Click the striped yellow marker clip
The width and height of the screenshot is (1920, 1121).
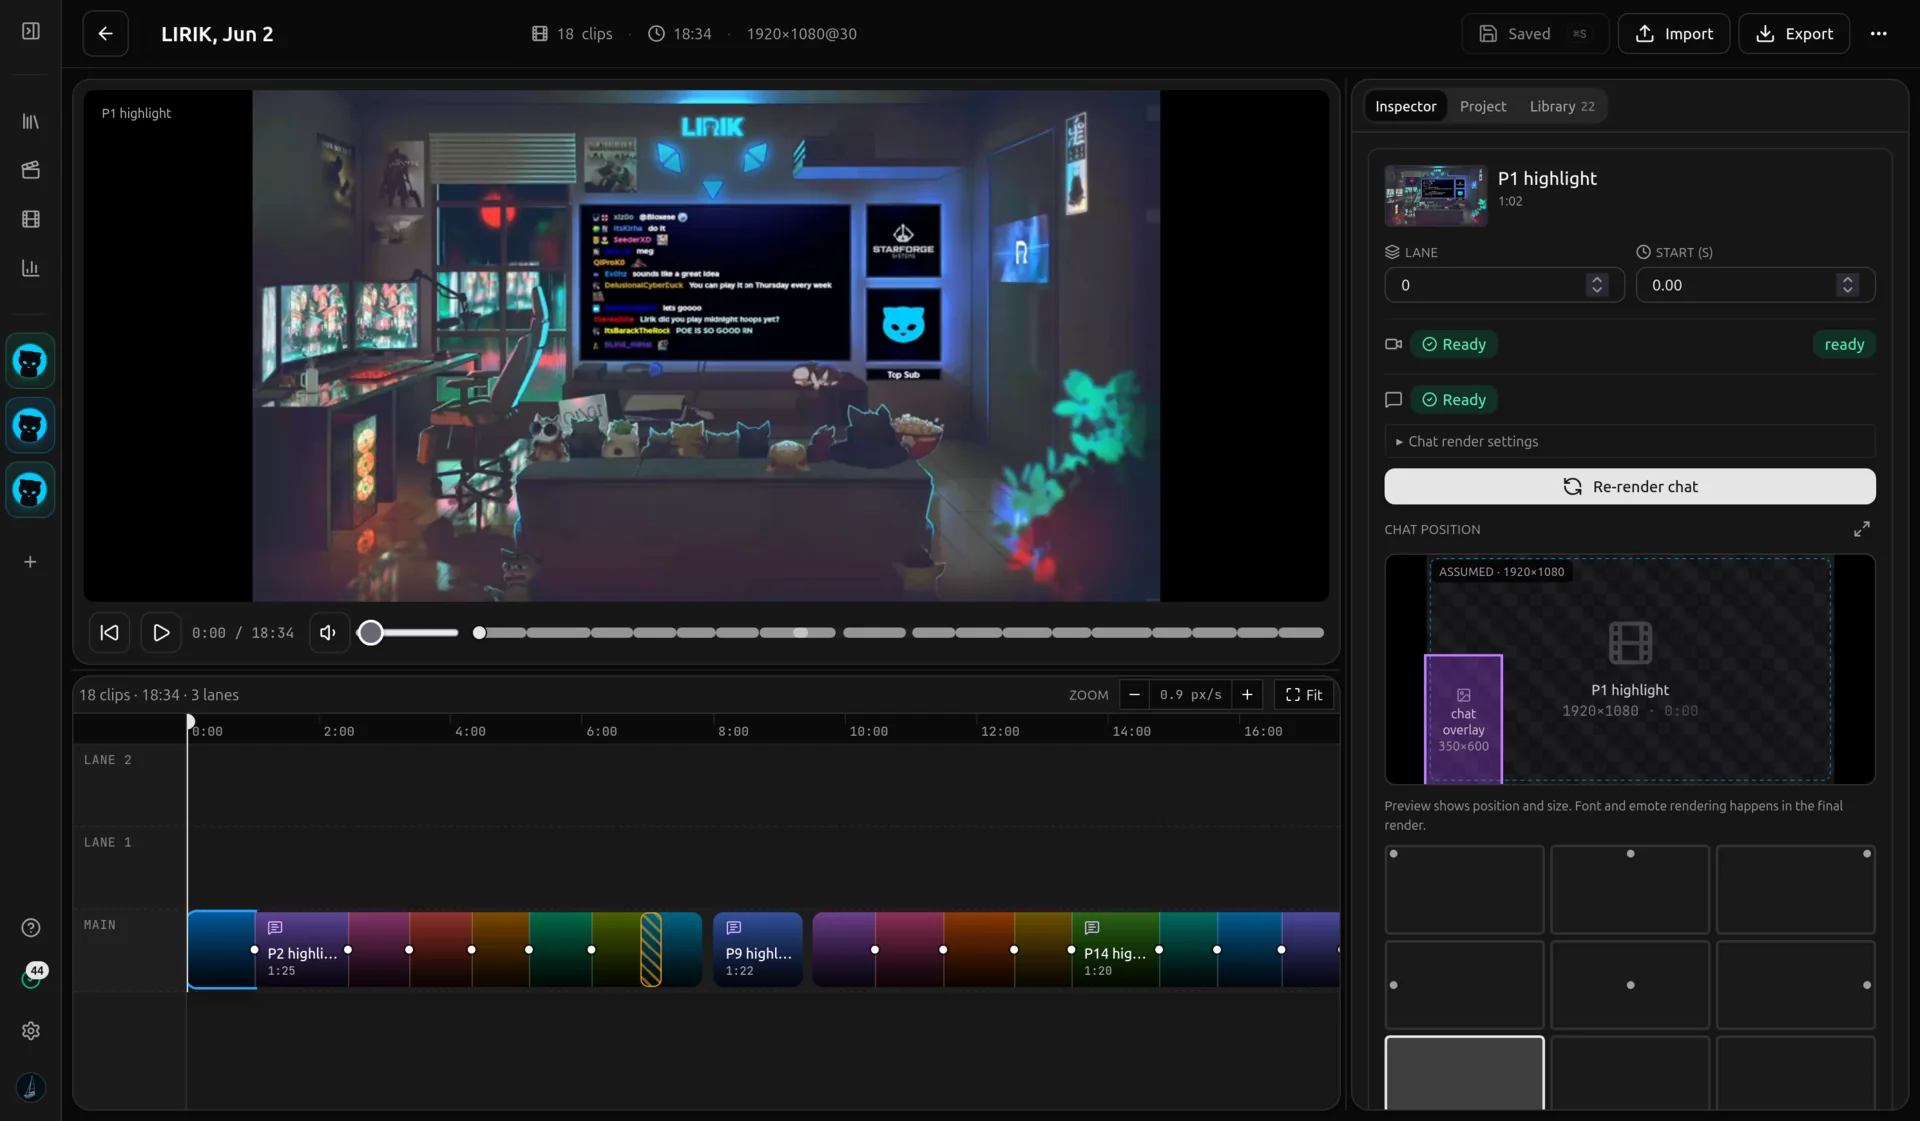point(651,950)
